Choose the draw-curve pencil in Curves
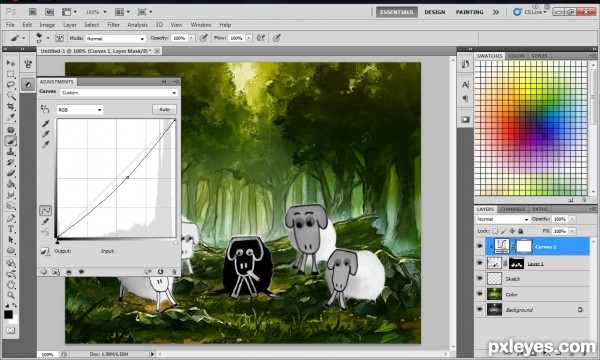Screen dimensions: 600x360 [46, 221]
